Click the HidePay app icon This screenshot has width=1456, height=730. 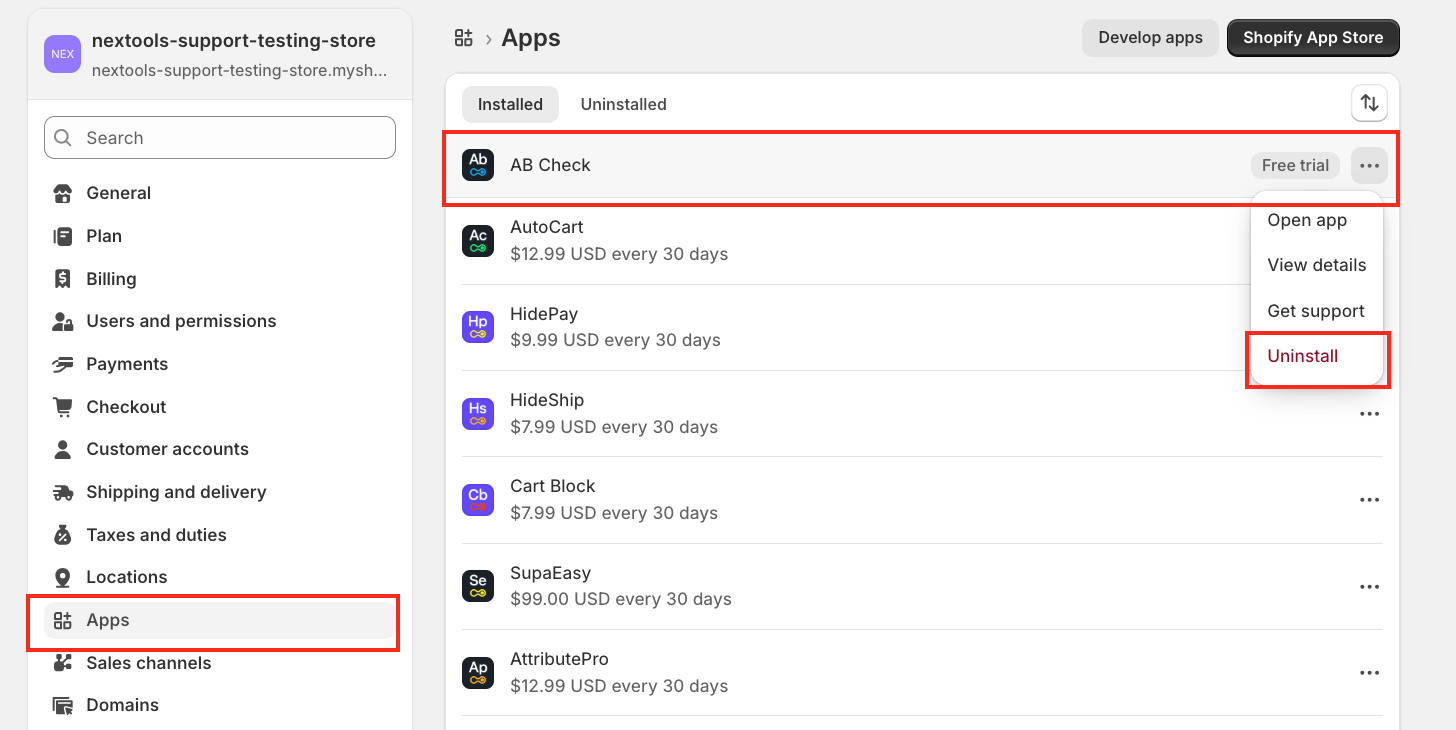pos(478,327)
